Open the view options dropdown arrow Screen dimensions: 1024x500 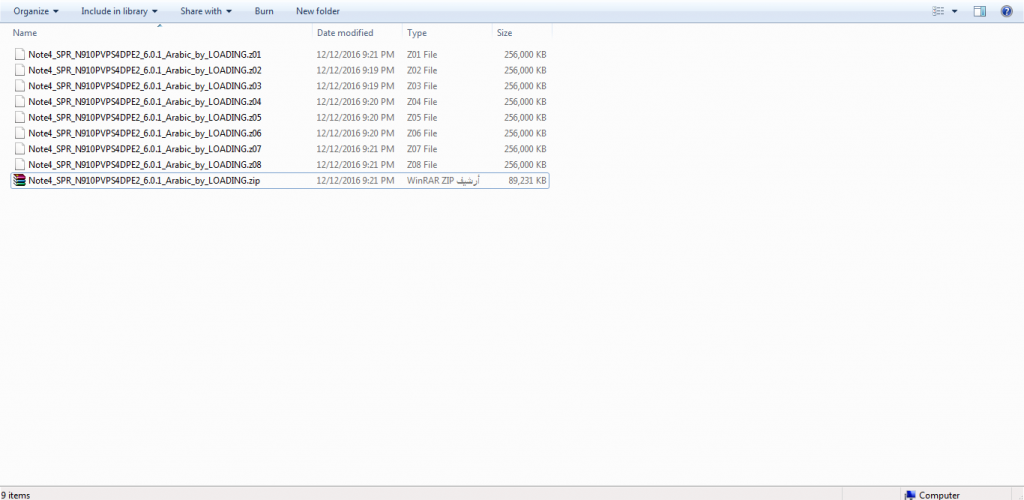pos(955,11)
